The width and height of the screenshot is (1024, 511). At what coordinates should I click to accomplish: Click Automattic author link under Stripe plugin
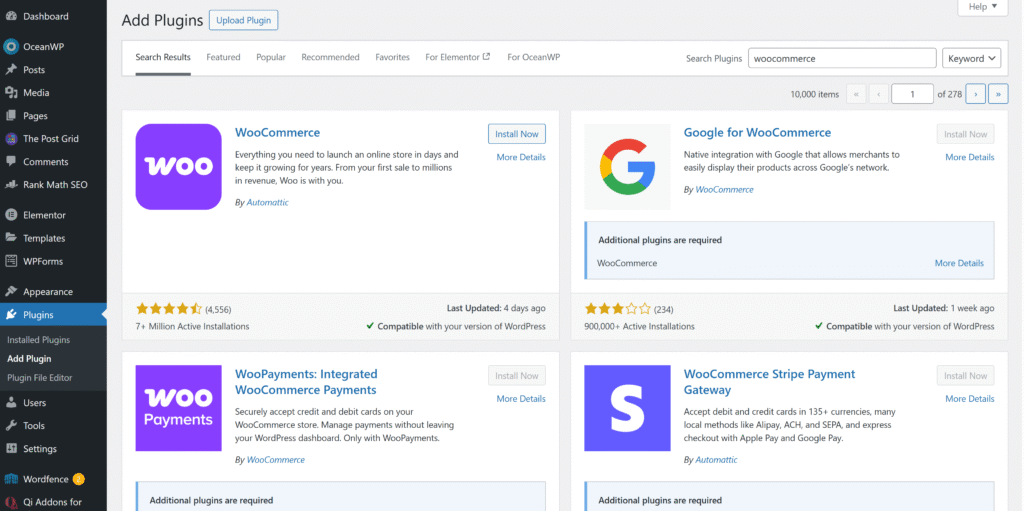point(716,460)
